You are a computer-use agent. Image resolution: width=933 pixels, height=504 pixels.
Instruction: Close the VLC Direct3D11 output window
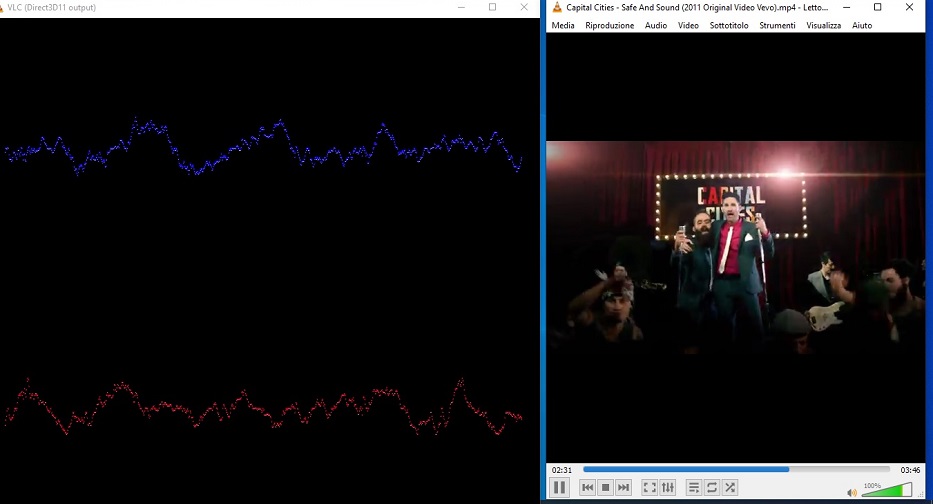(x=524, y=7)
